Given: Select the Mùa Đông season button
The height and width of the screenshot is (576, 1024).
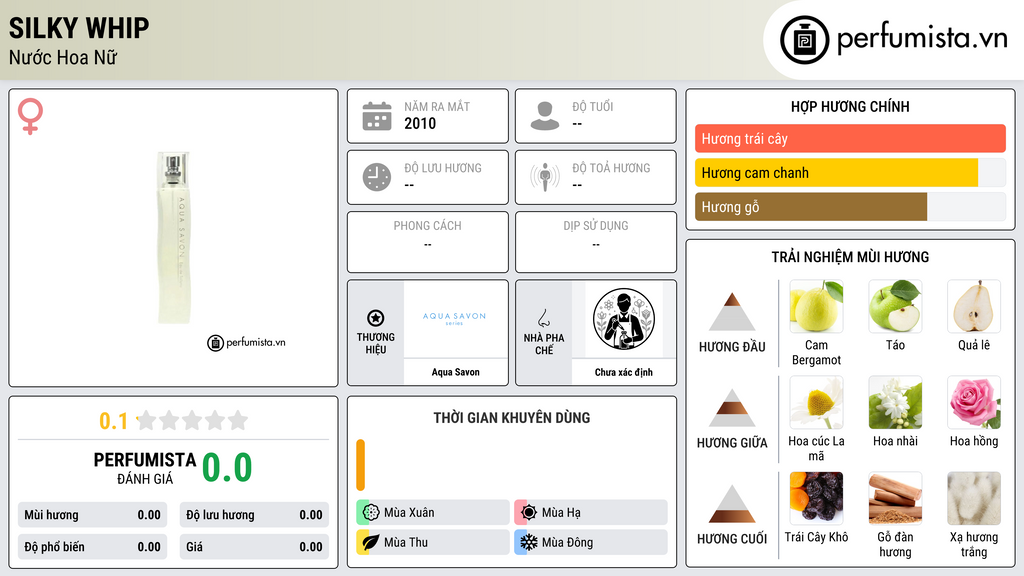Looking at the screenshot, I should click(591, 542).
